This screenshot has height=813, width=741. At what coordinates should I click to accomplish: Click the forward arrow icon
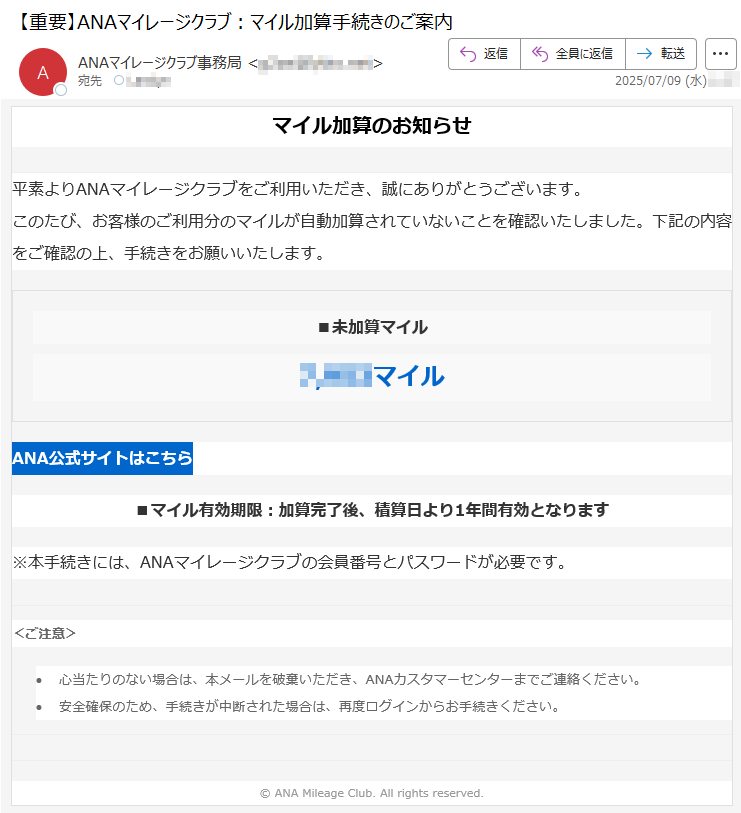click(x=644, y=54)
